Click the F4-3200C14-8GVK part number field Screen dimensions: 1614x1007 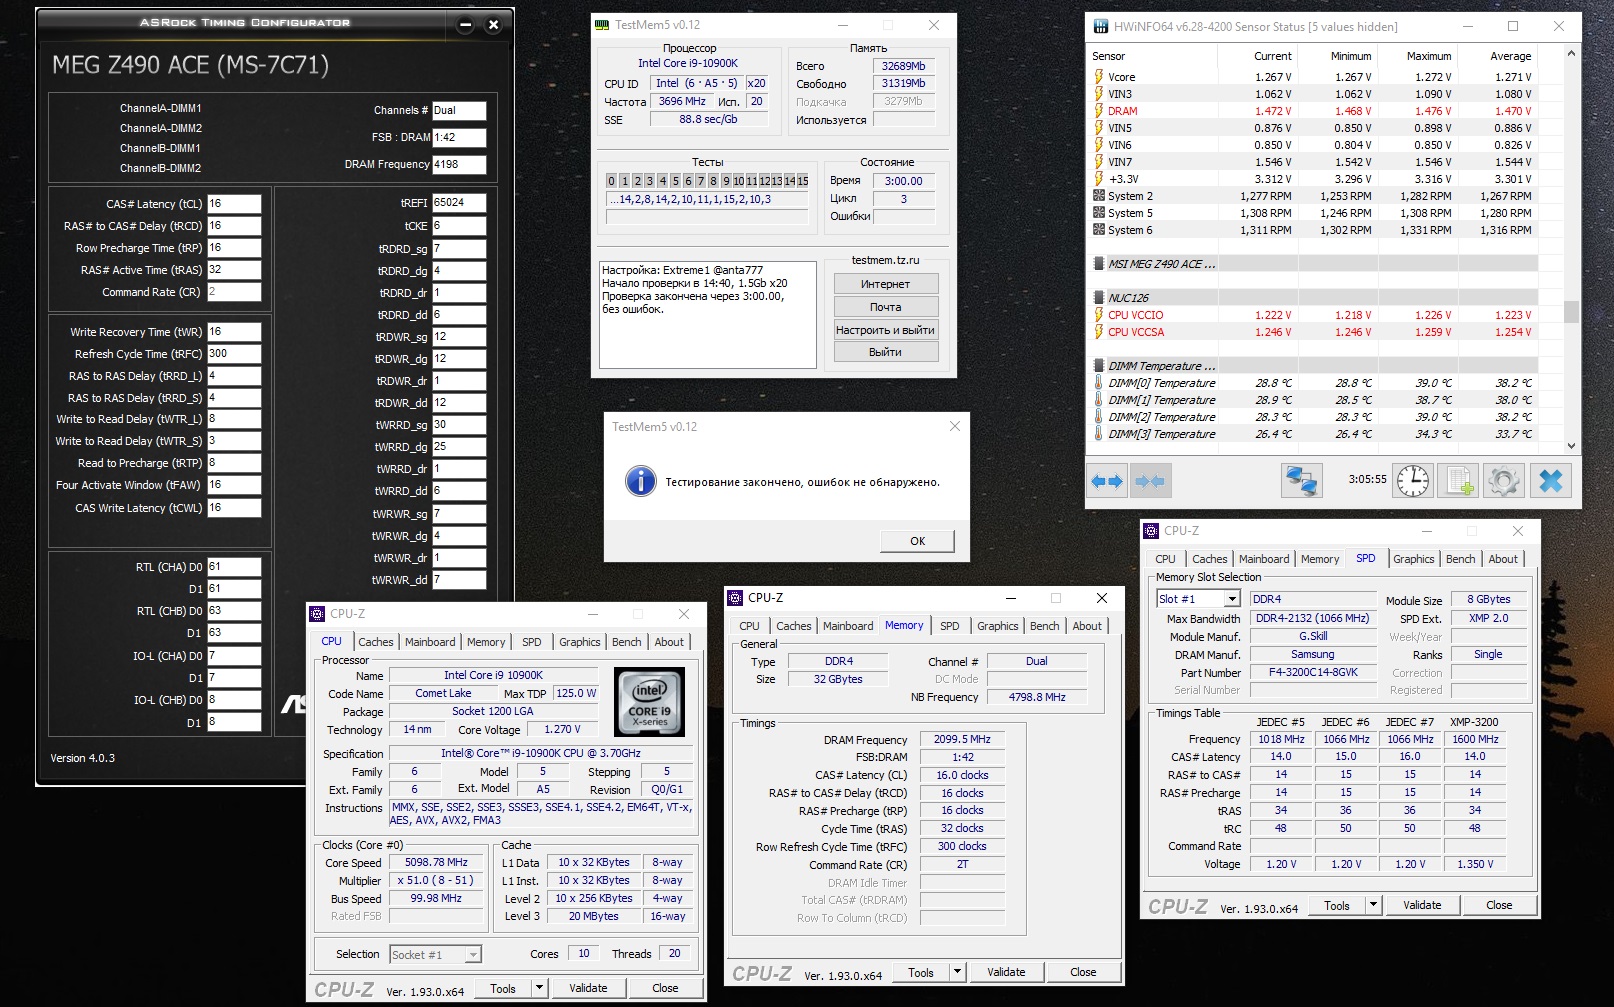point(1313,672)
